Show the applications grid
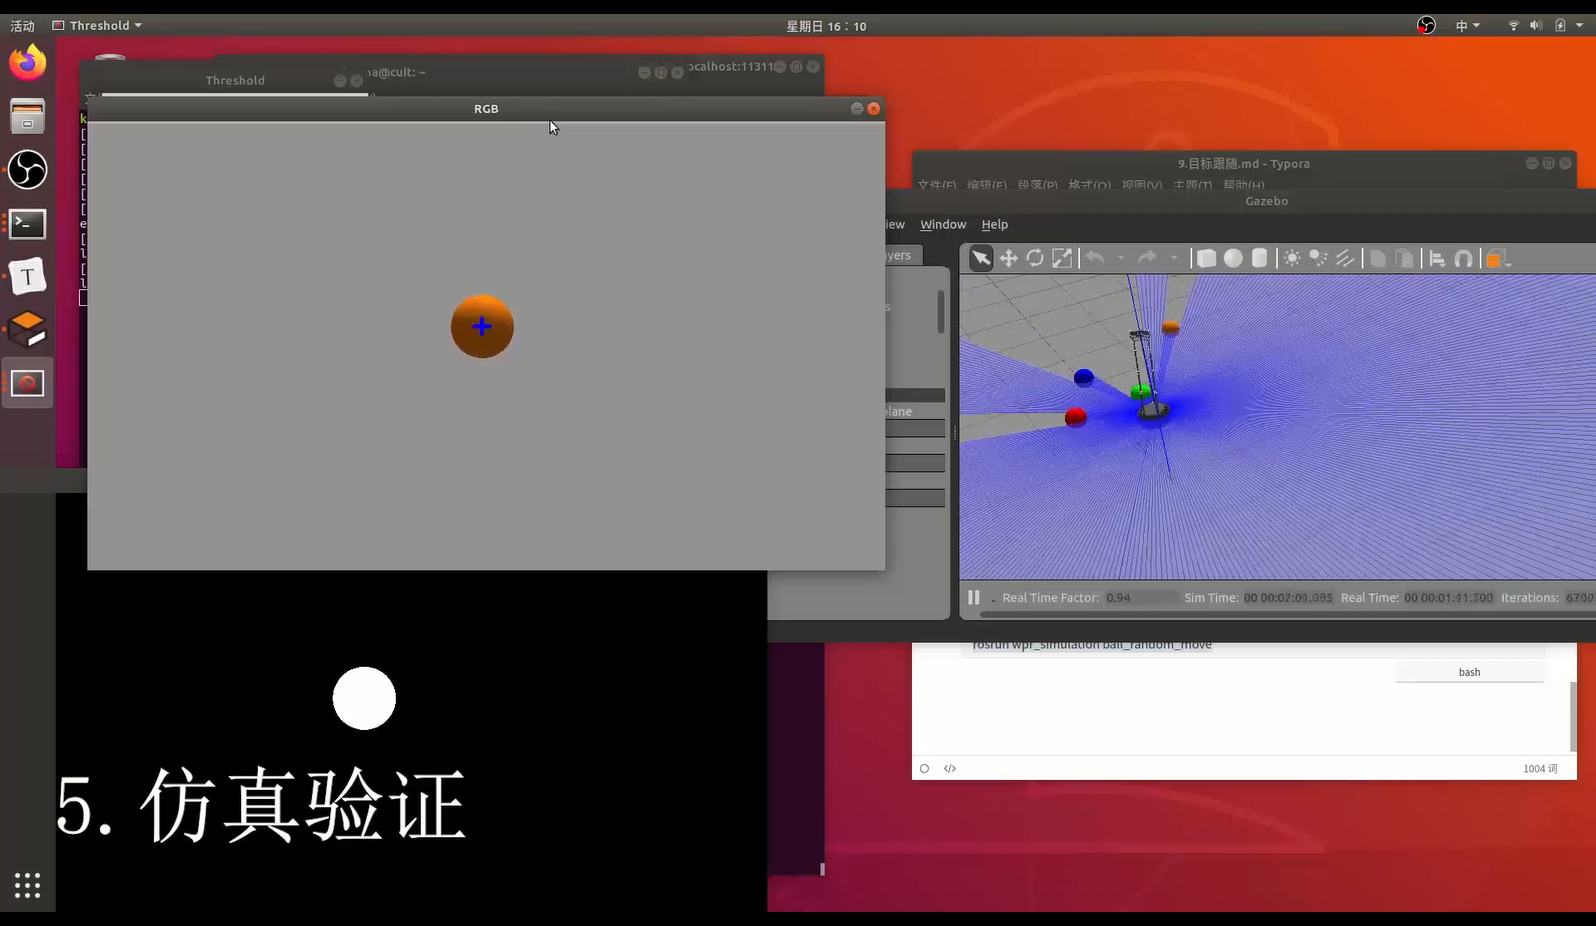The width and height of the screenshot is (1596, 926). pyautogui.click(x=27, y=885)
